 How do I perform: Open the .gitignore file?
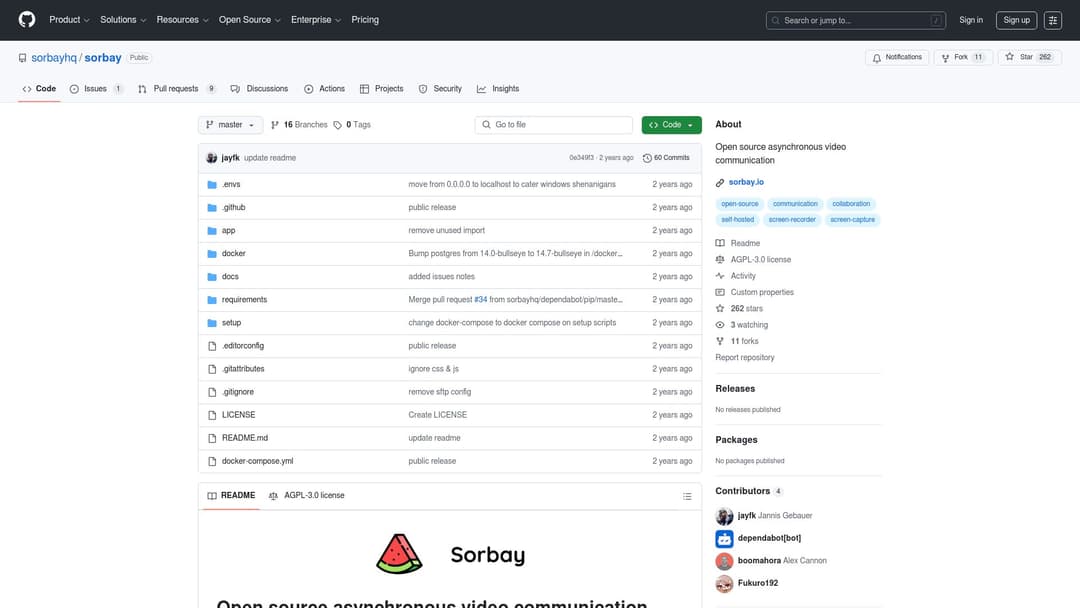(x=238, y=392)
